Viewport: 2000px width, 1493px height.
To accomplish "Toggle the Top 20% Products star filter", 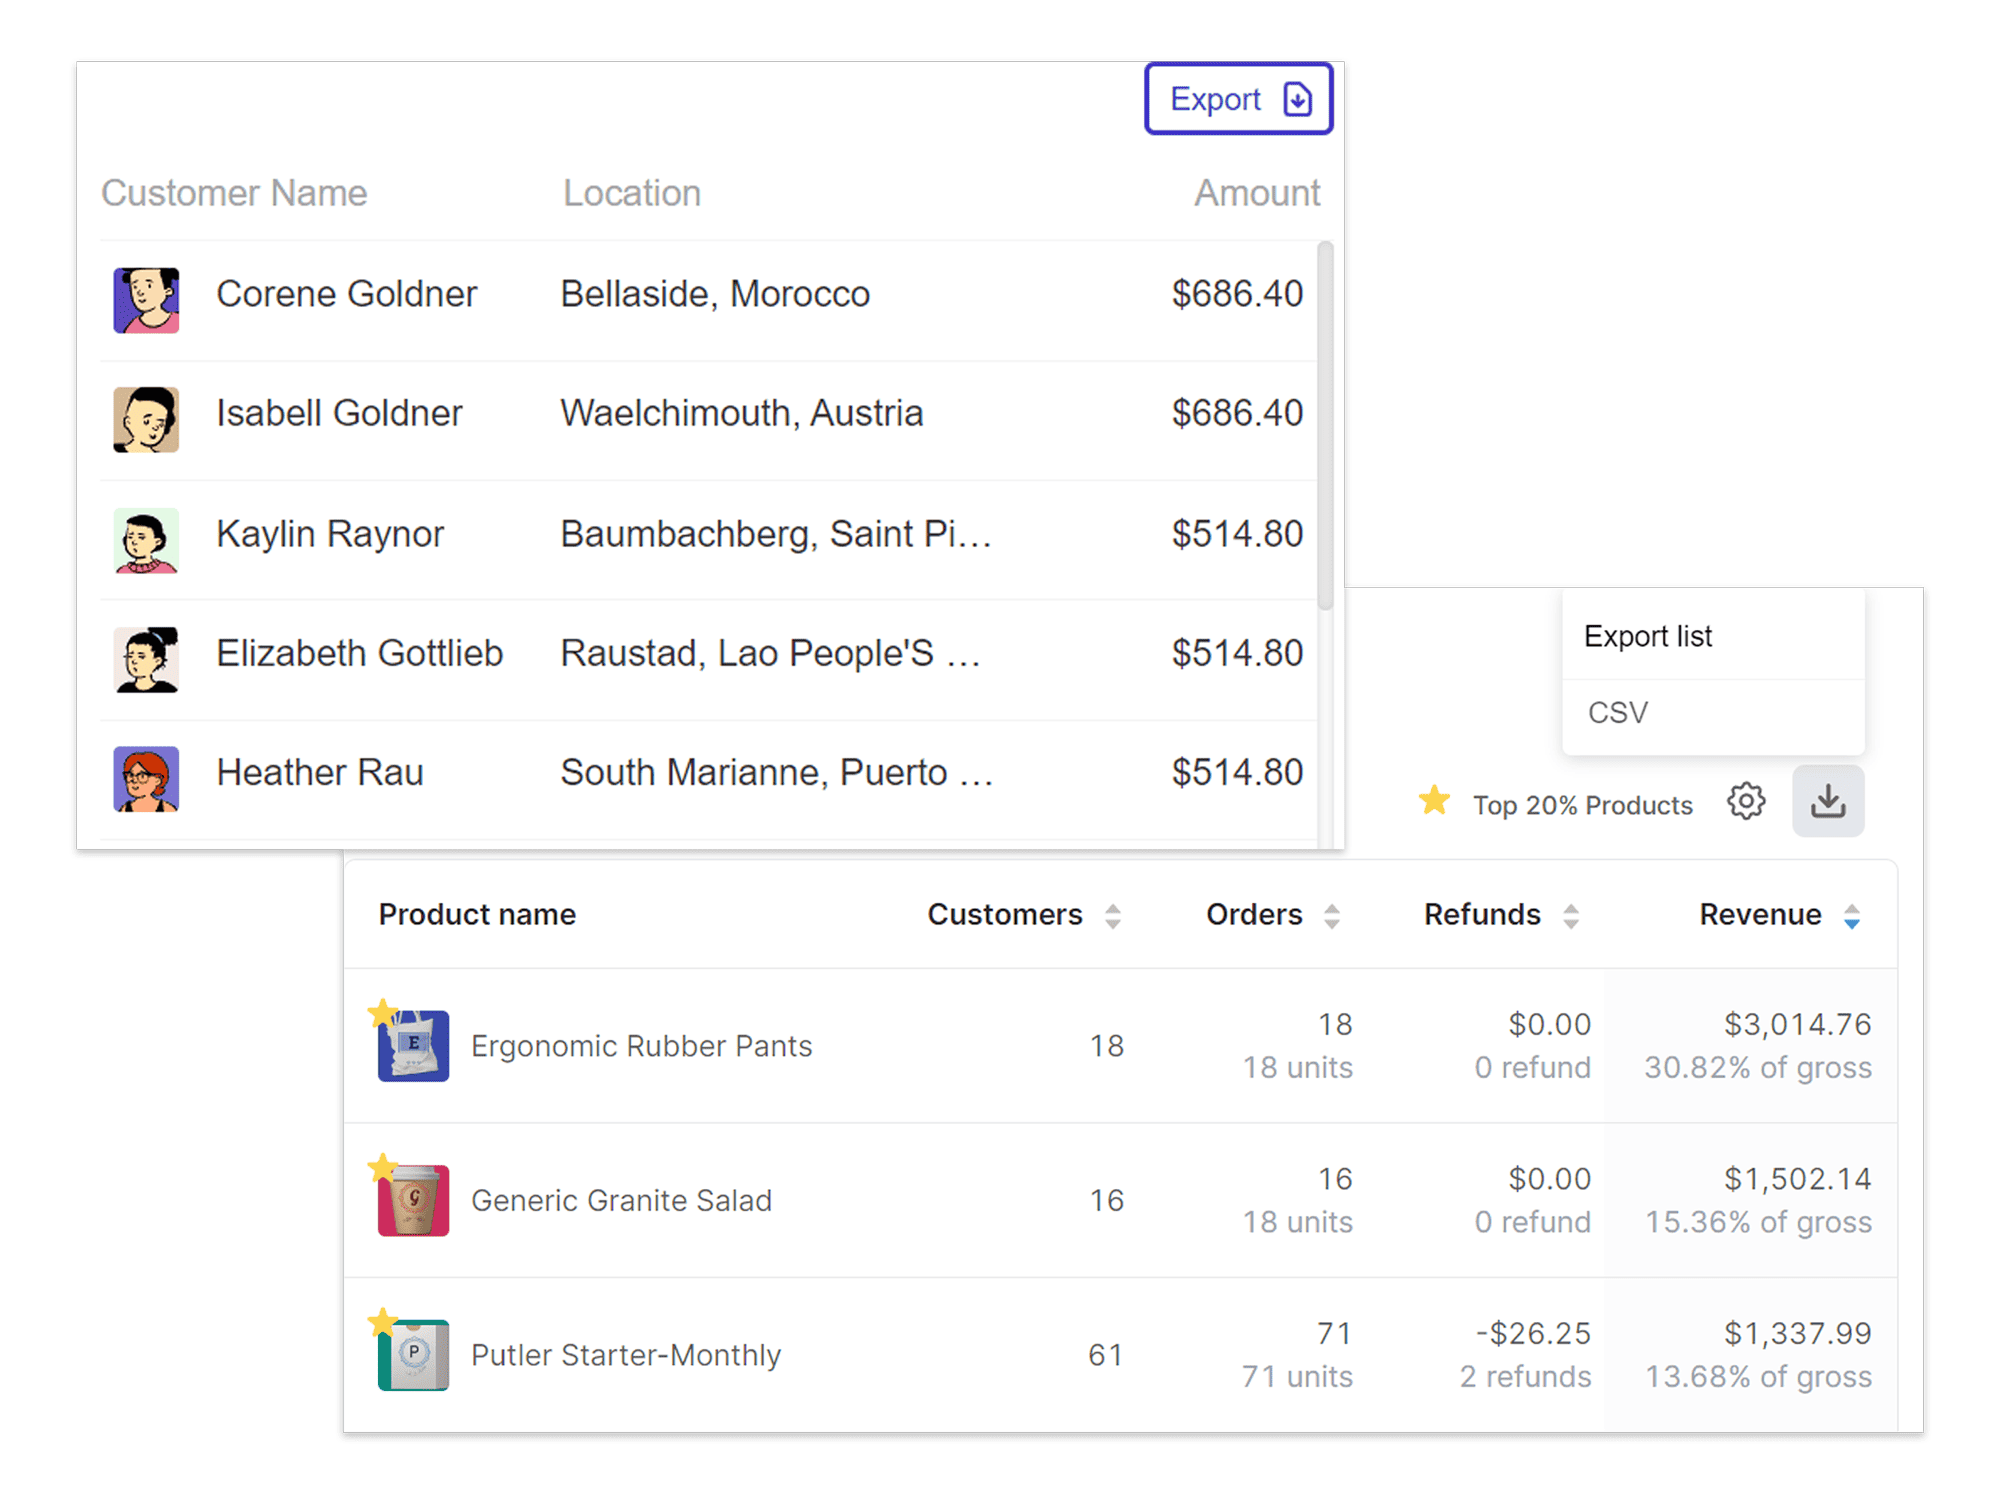I will click(x=1435, y=802).
